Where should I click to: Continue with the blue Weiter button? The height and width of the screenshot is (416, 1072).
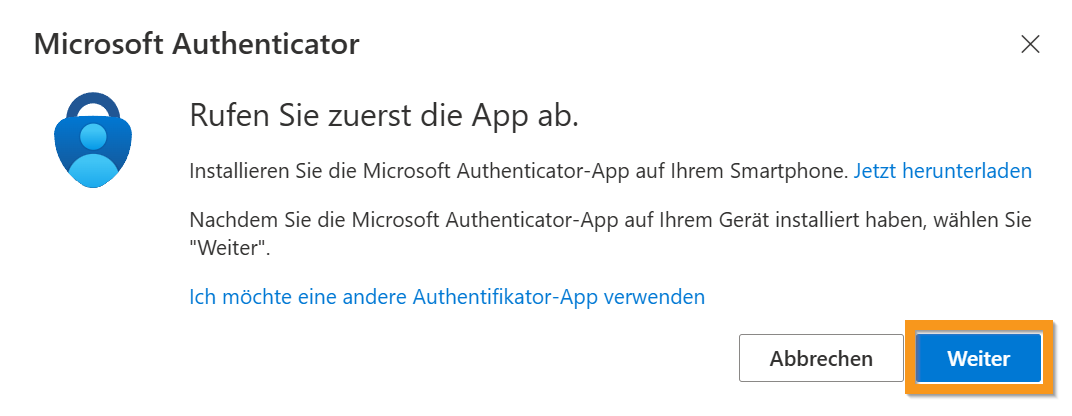click(x=979, y=358)
